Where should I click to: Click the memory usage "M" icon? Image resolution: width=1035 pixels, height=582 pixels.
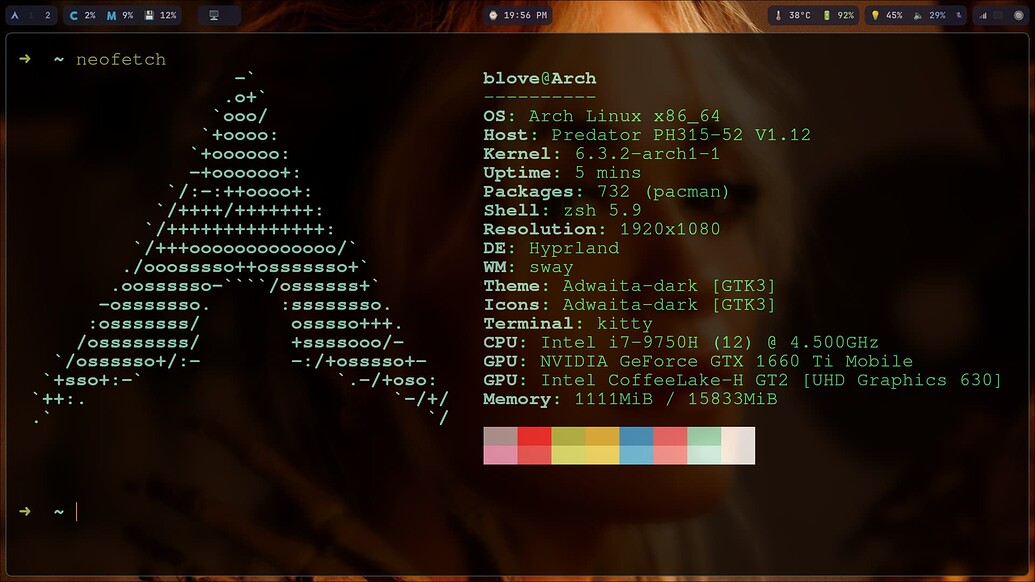point(110,15)
